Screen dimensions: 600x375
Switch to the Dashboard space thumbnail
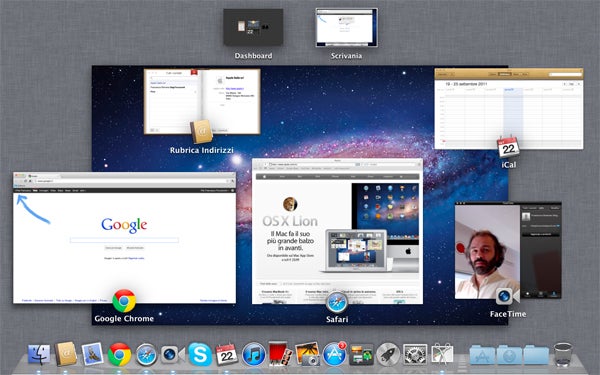pos(253,27)
